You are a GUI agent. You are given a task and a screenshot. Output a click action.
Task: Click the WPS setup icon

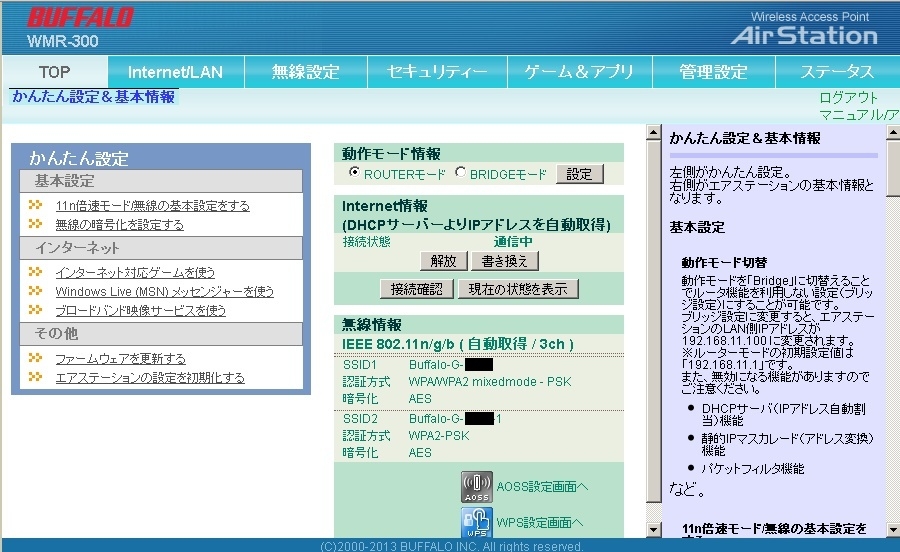click(476, 522)
